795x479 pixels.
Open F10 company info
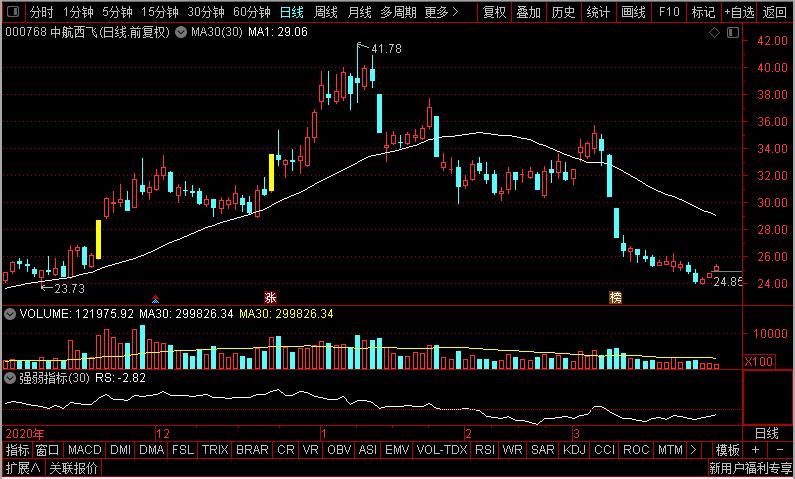669,12
